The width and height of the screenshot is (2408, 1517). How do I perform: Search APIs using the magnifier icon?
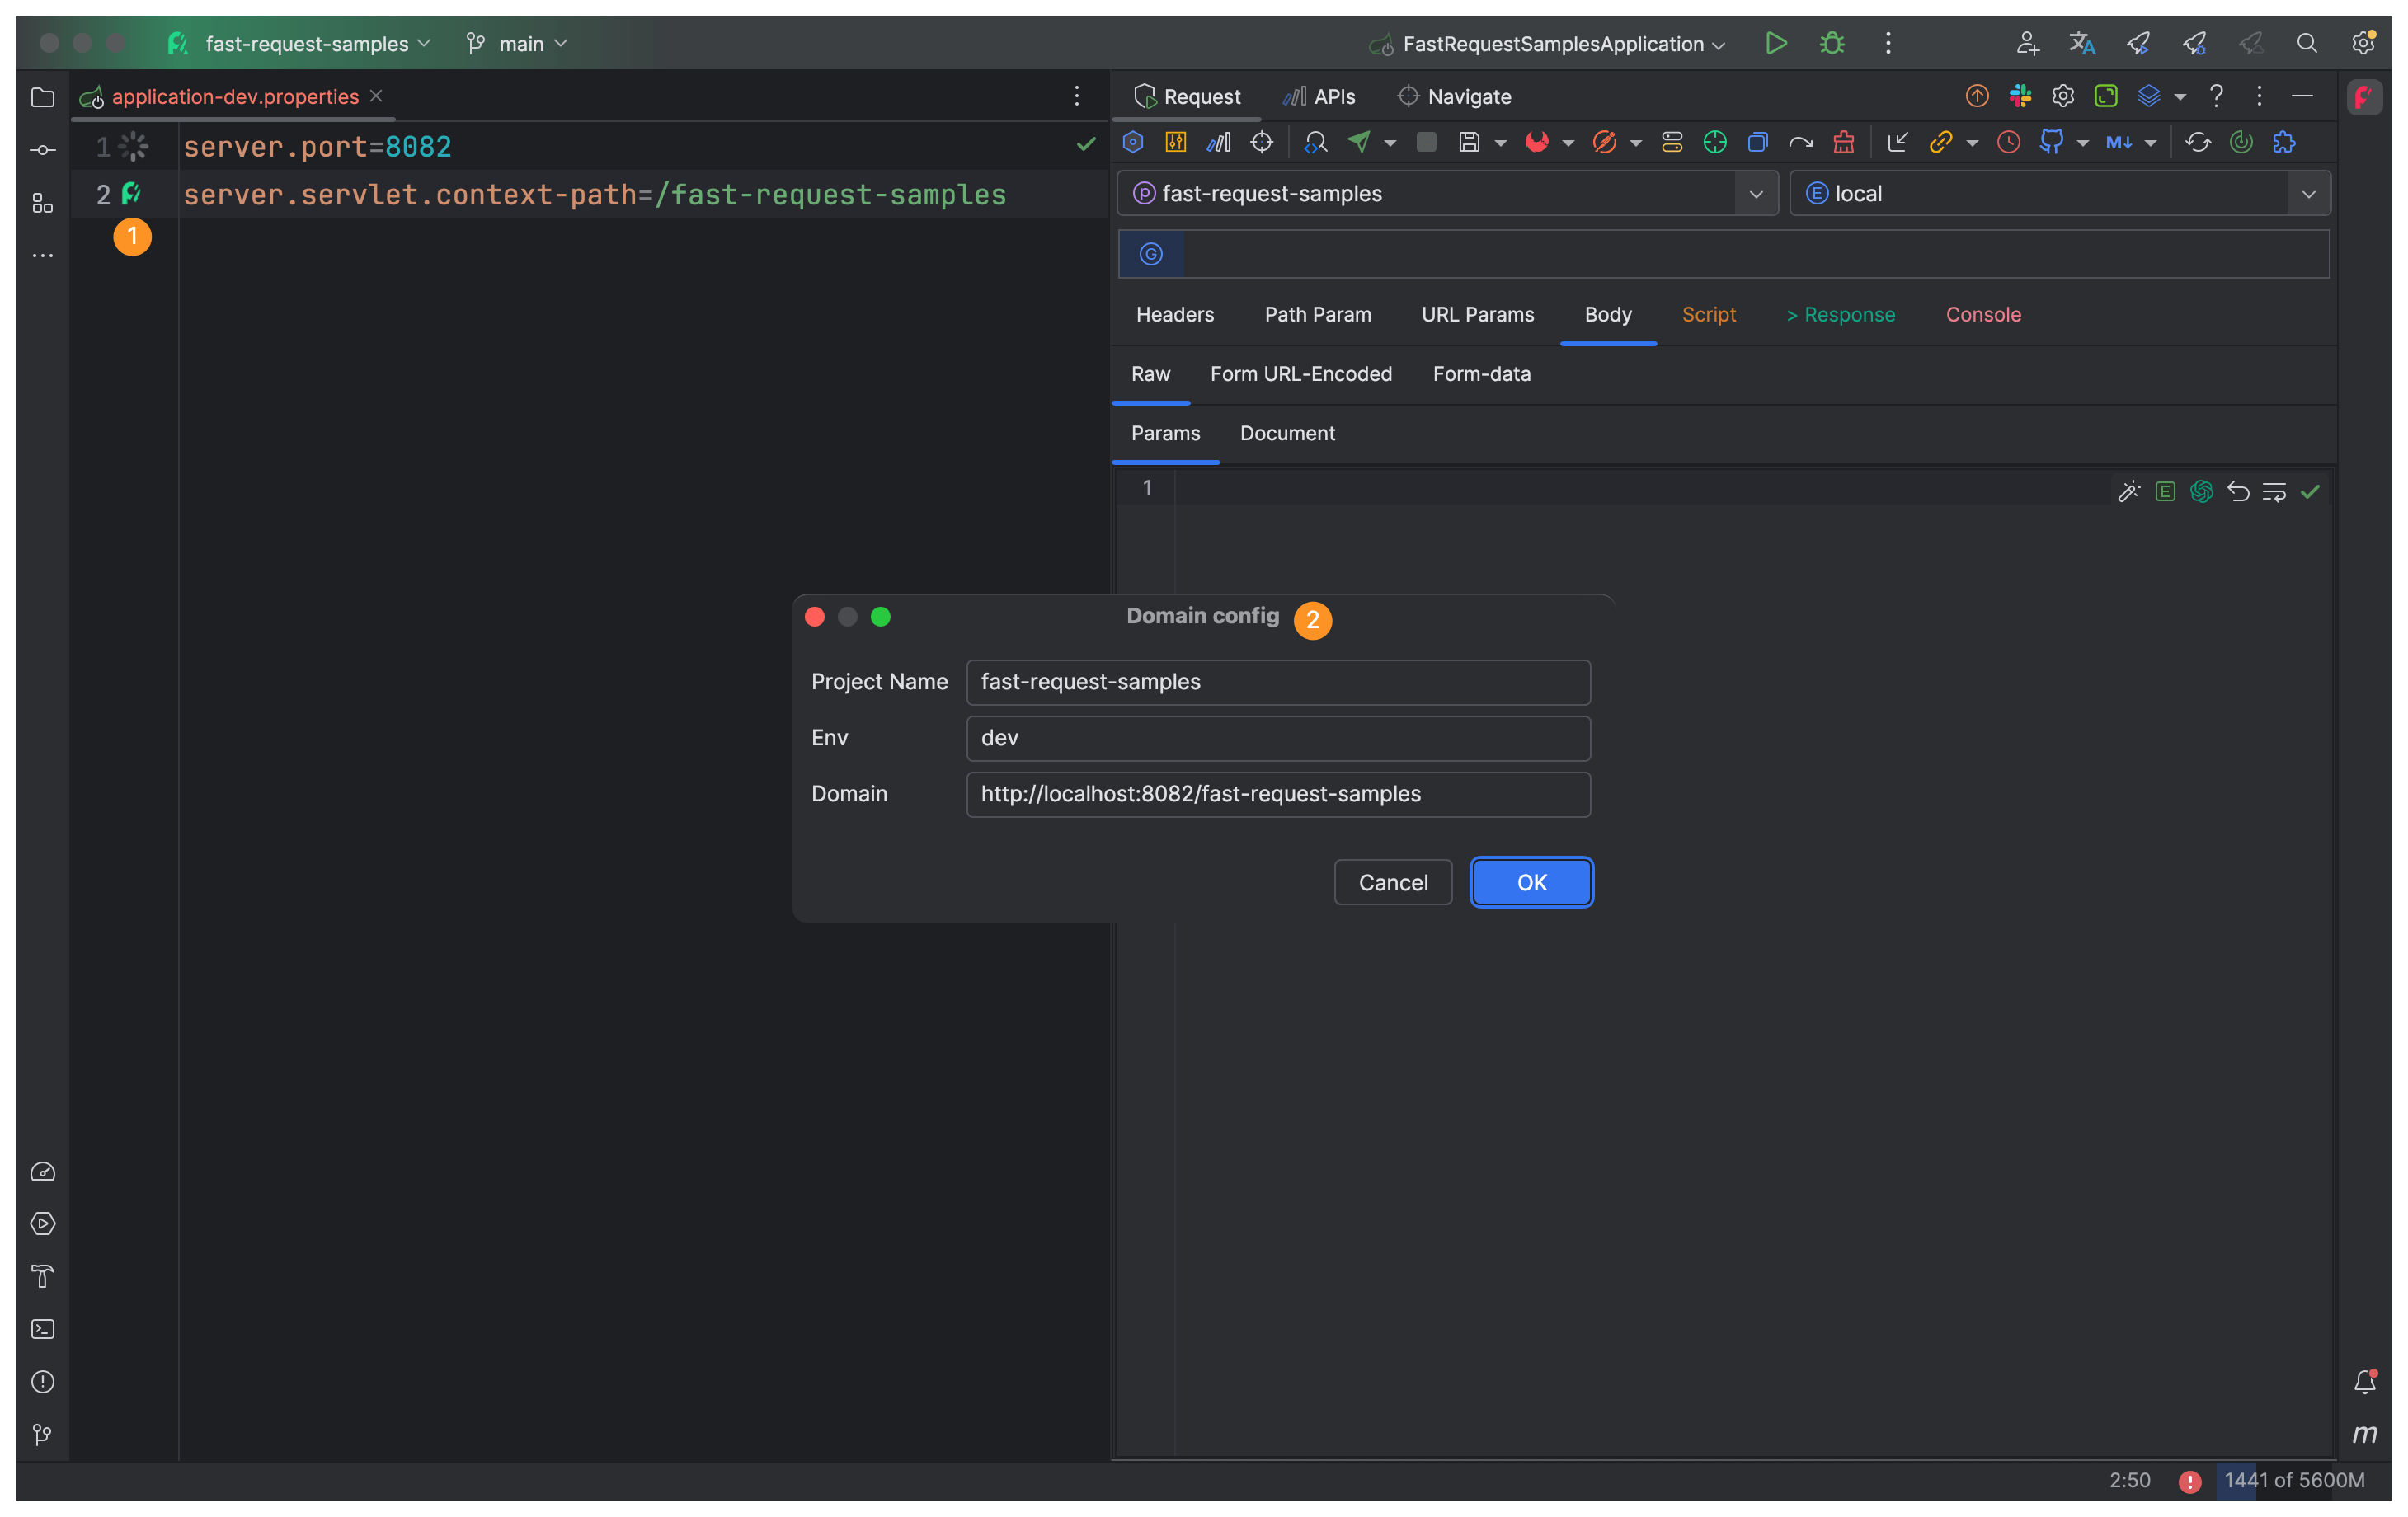1315,142
